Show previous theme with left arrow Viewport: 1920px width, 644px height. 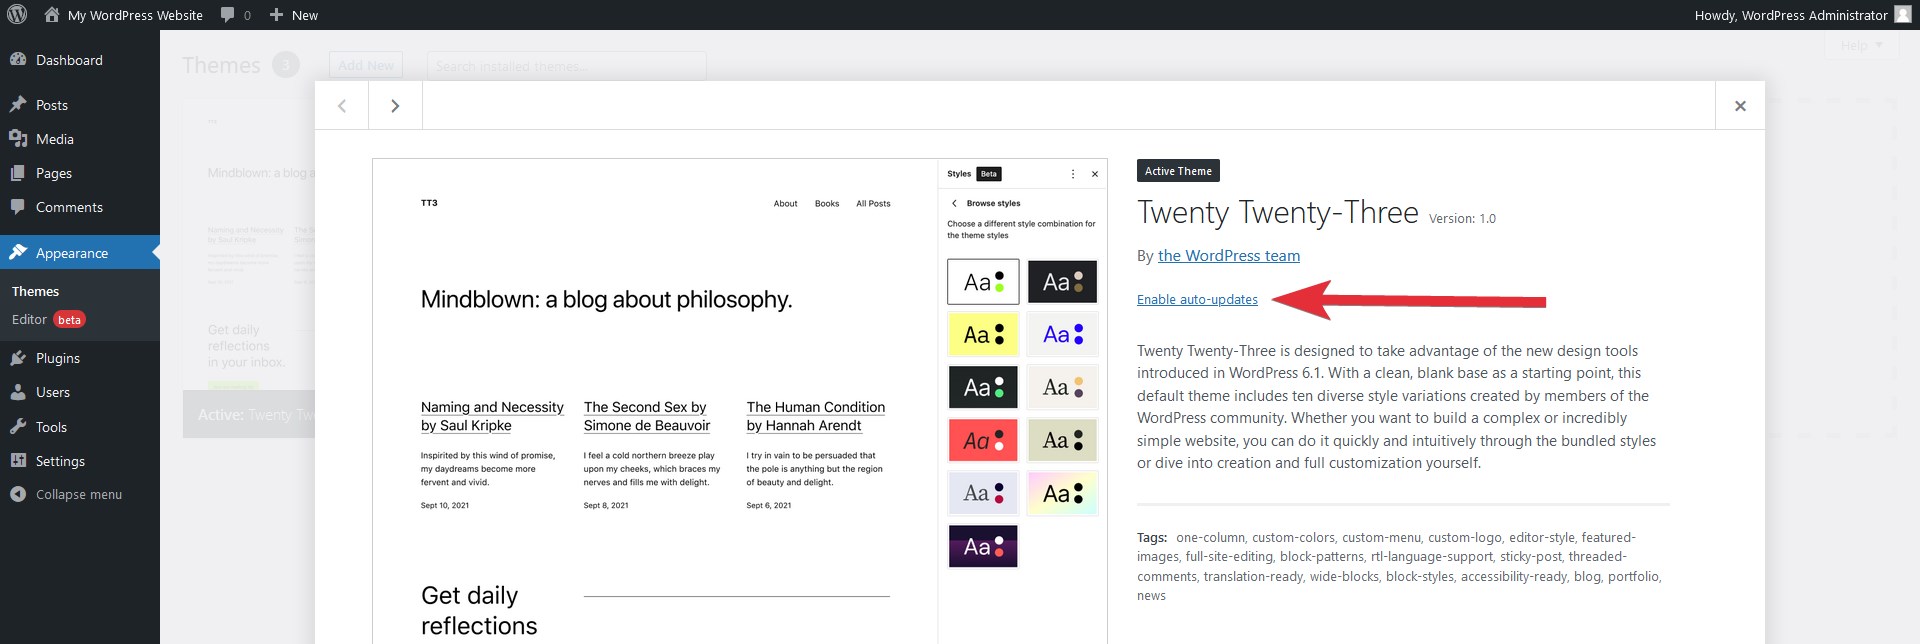tap(342, 105)
